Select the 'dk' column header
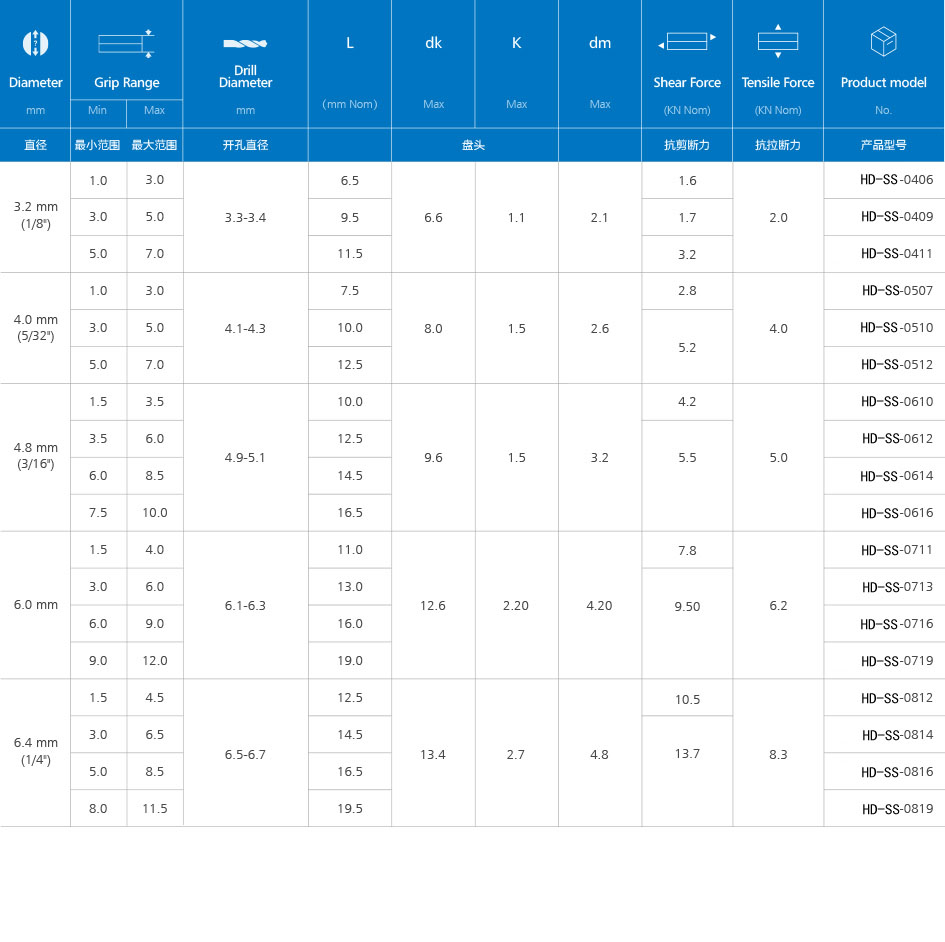The width and height of the screenshot is (945, 942). 433,43
